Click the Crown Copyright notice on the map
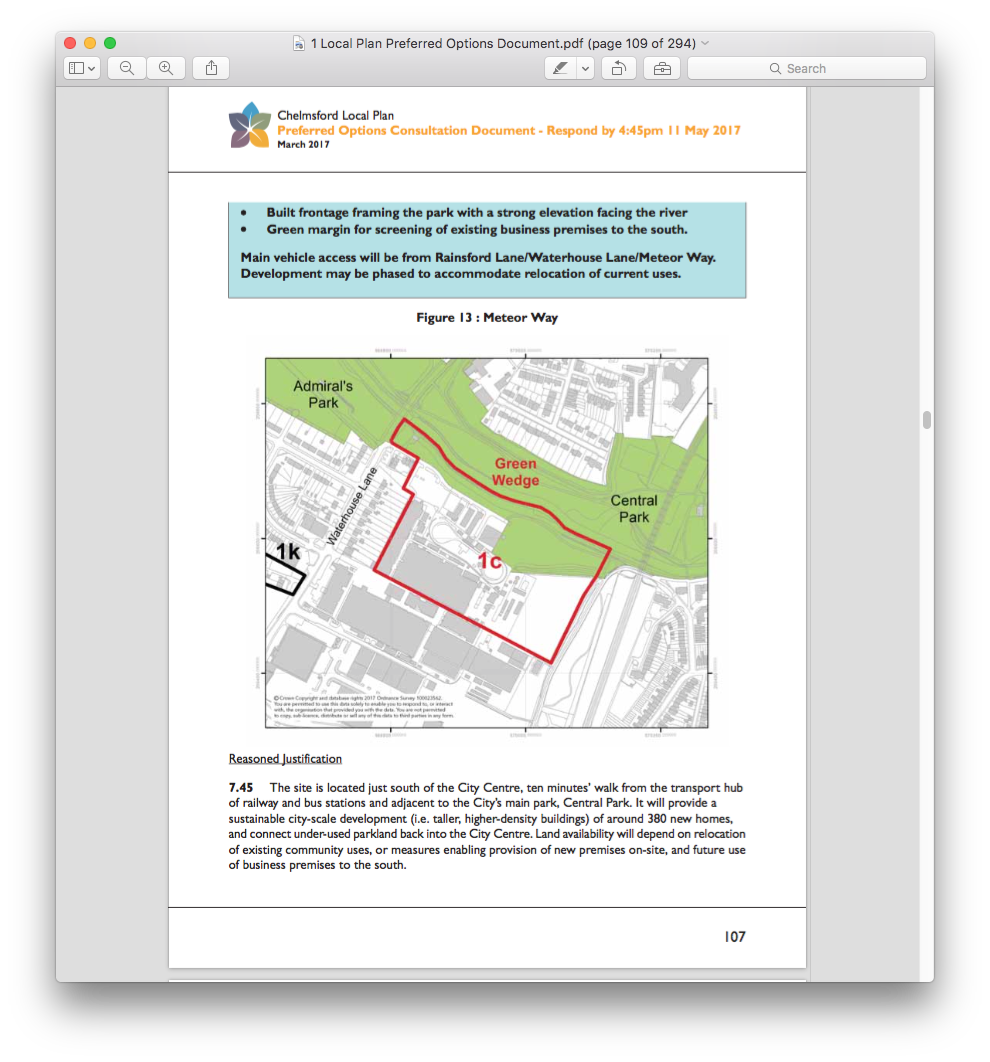 coord(364,706)
